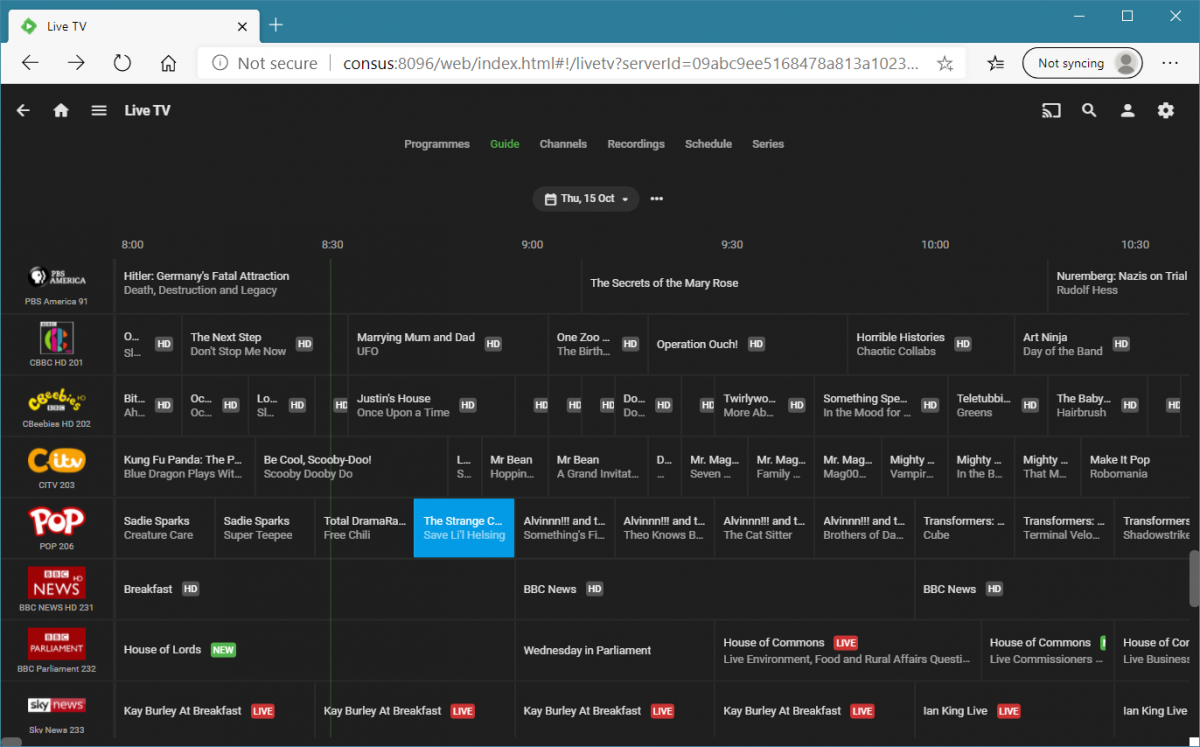Open the user profile icon
This screenshot has height=747, width=1200.
pyautogui.click(x=1127, y=111)
